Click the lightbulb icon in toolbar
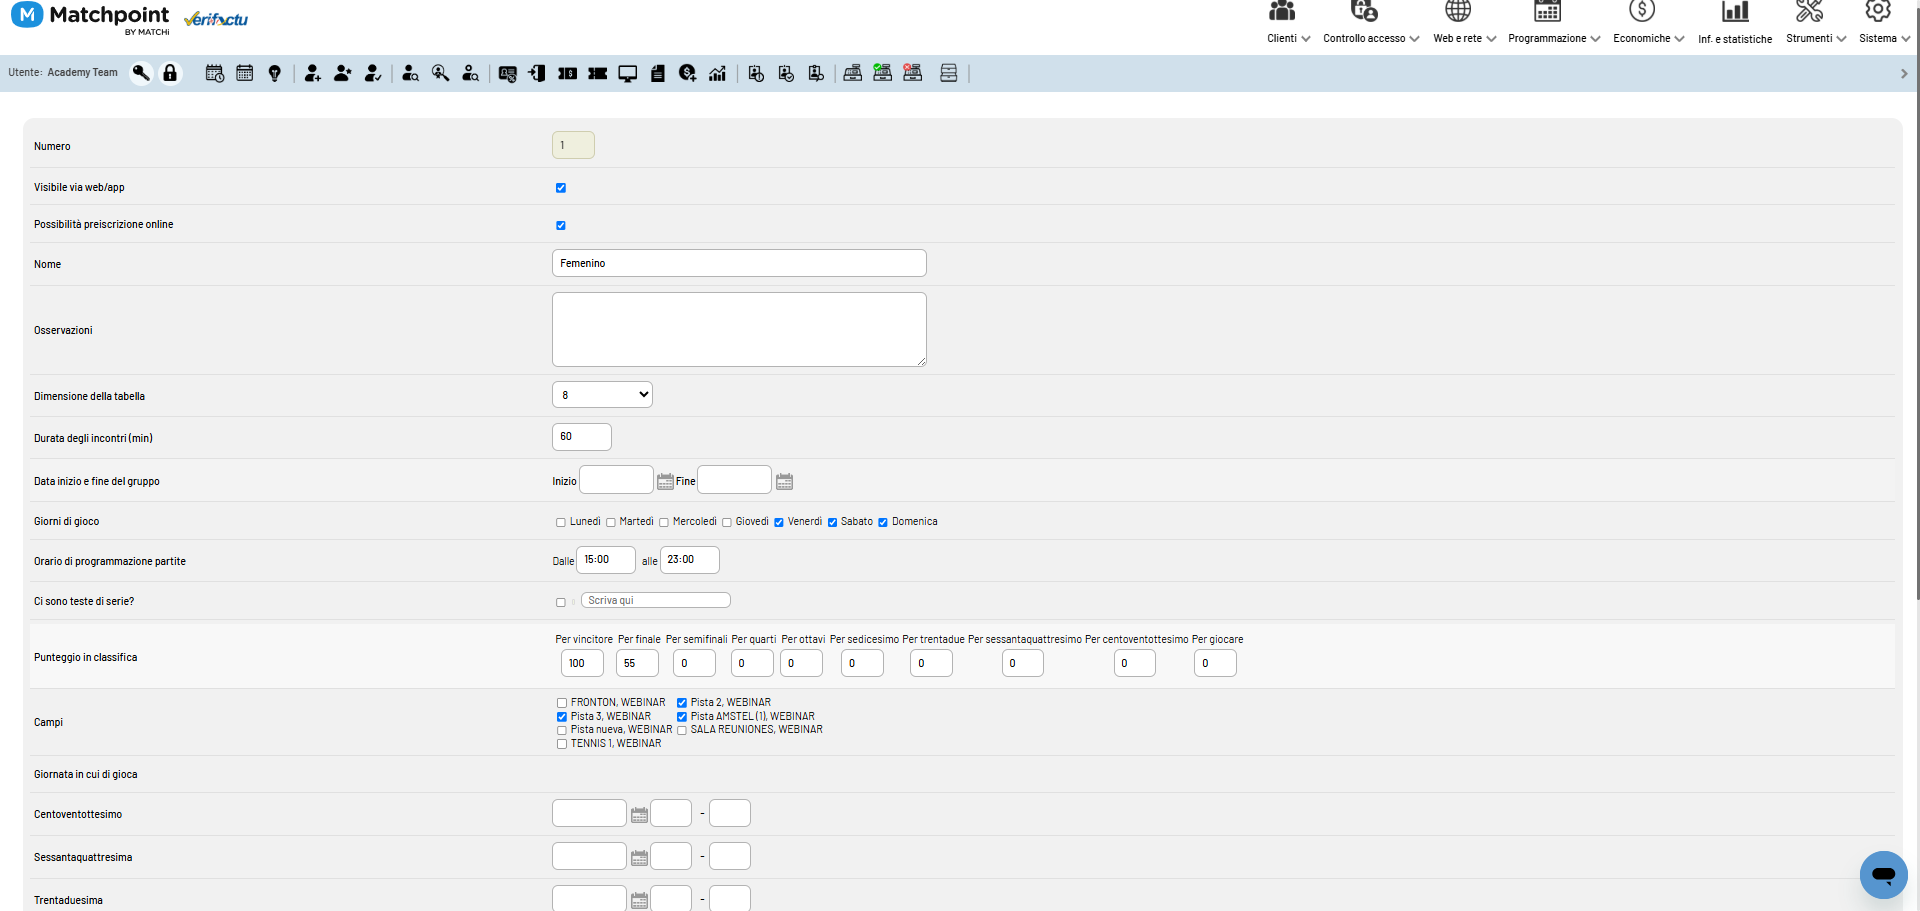The image size is (1920, 911). click(x=275, y=73)
